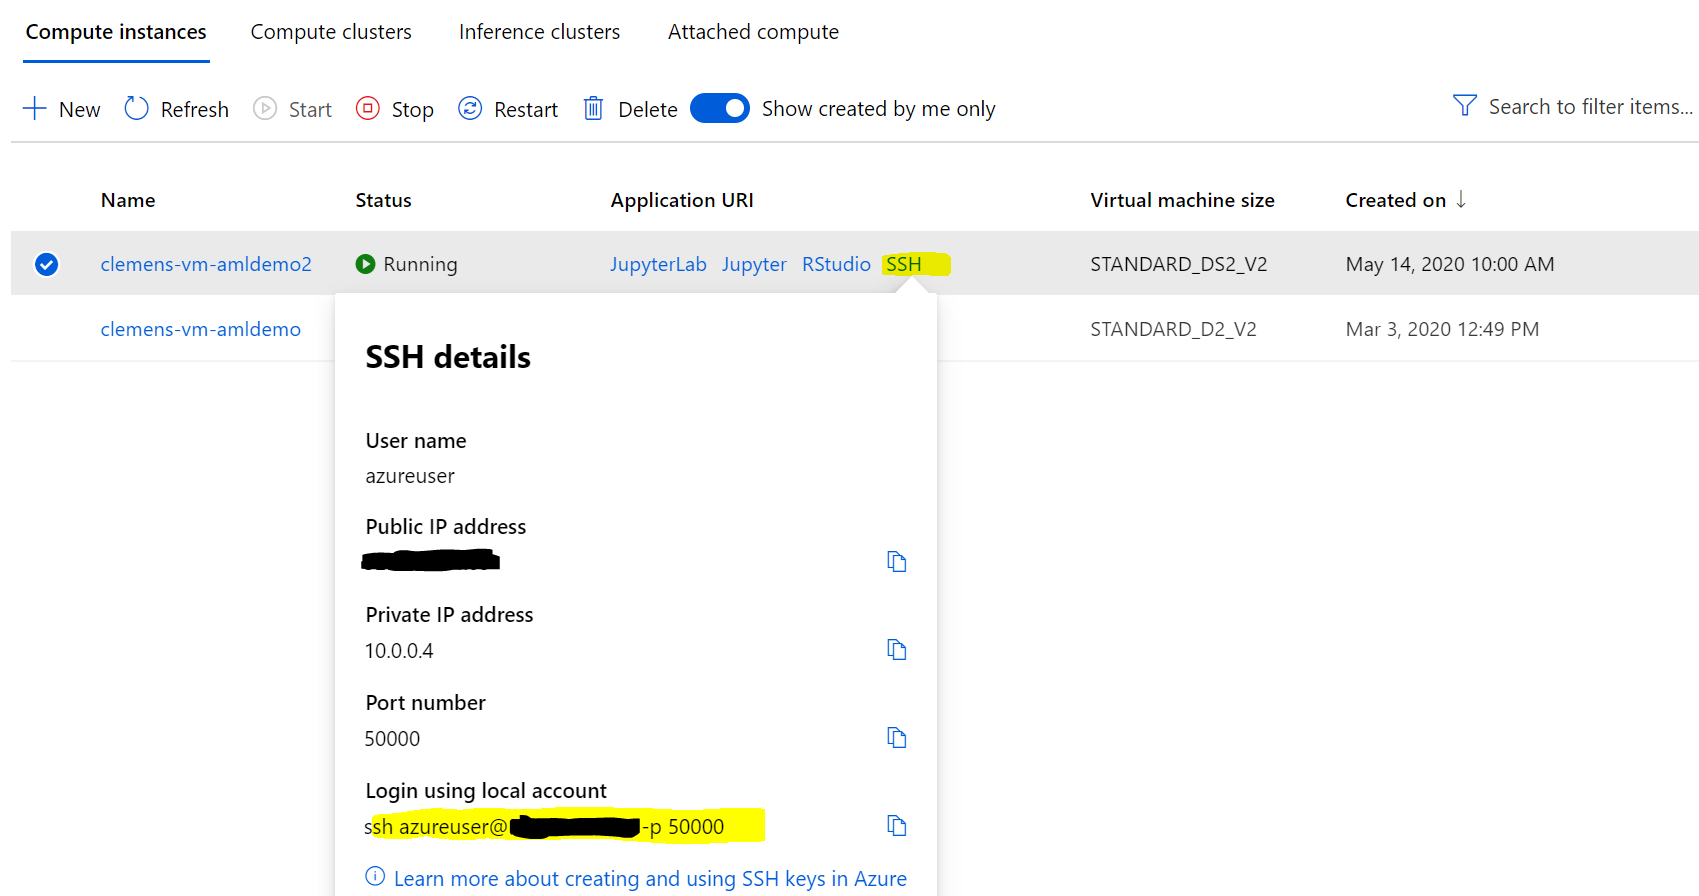Click the Search to filter items field
Viewport: 1699px width, 896px height.
click(x=1590, y=106)
